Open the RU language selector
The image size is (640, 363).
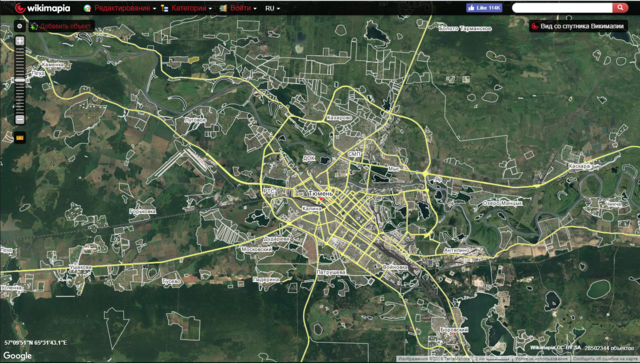tap(273, 8)
